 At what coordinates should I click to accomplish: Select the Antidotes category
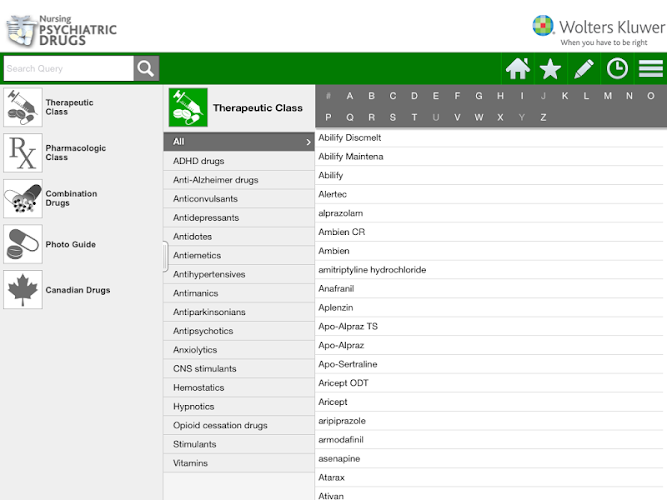[x=239, y=236]
